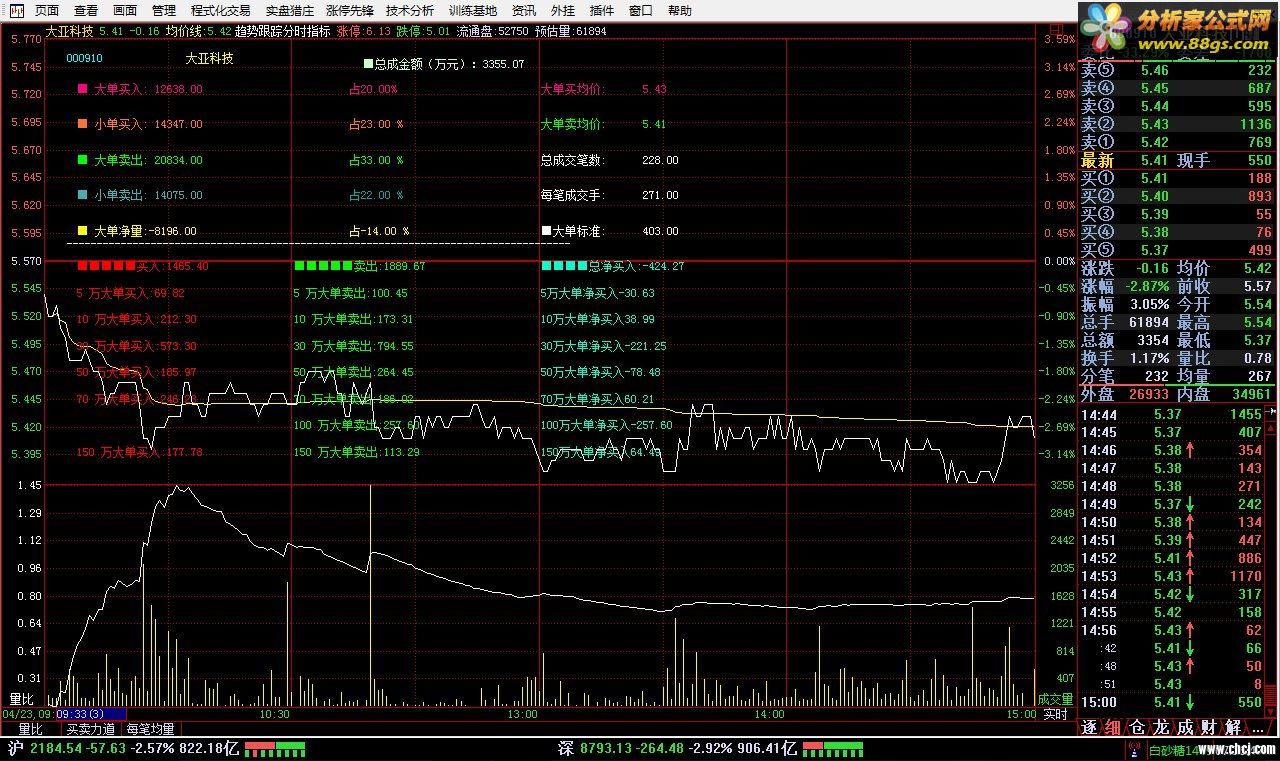Screen dimensions: 1280x761
Task: Click the 买① bid row at 5.41
Action: (x=1177, y=178)
